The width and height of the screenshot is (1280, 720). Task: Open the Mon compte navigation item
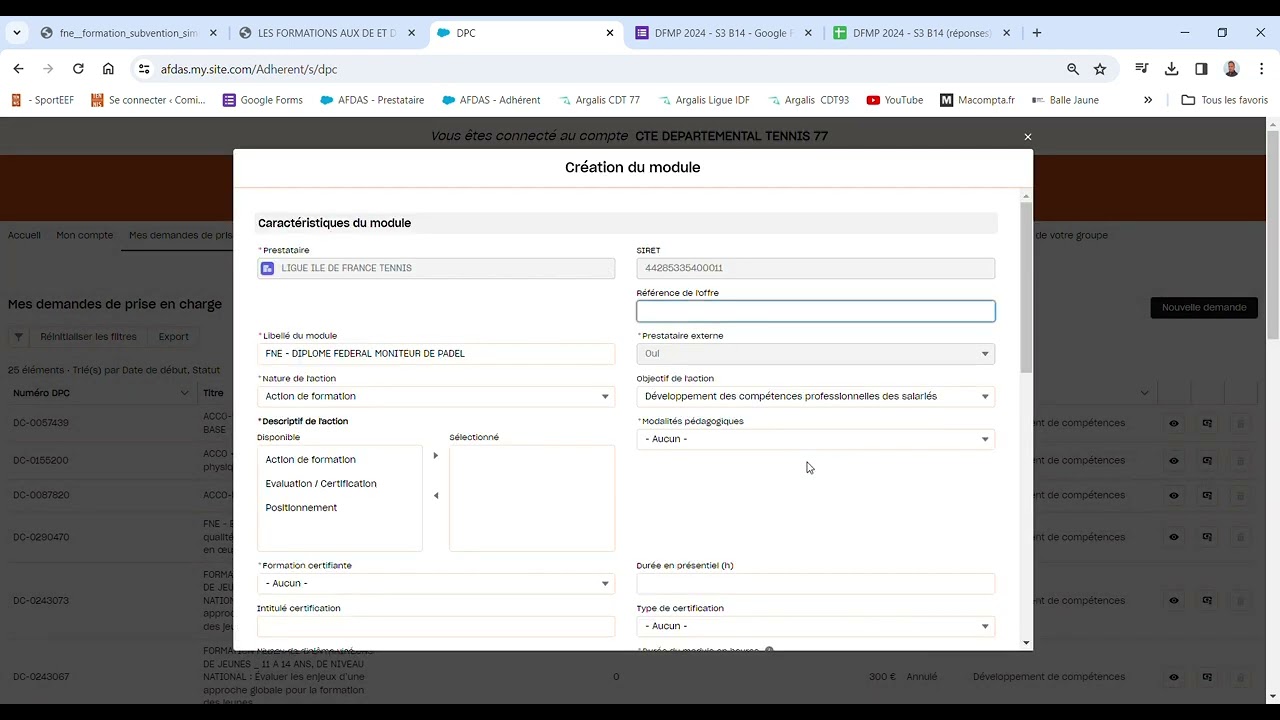click(x=85, y=235)
